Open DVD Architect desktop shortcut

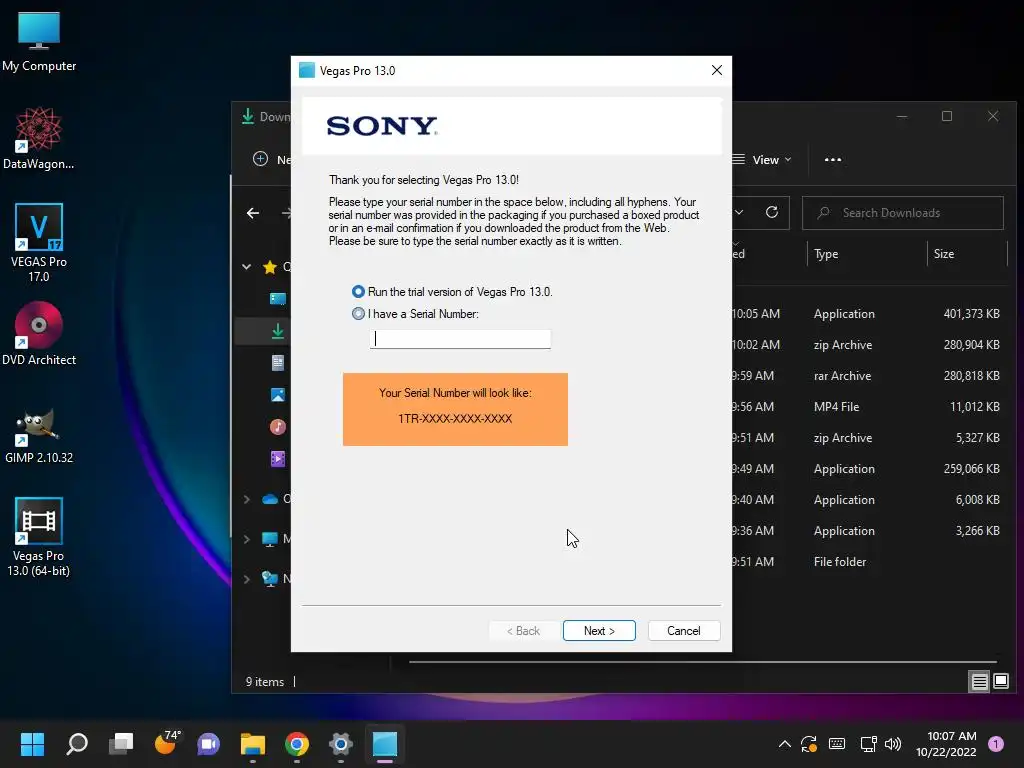[39, 334]
